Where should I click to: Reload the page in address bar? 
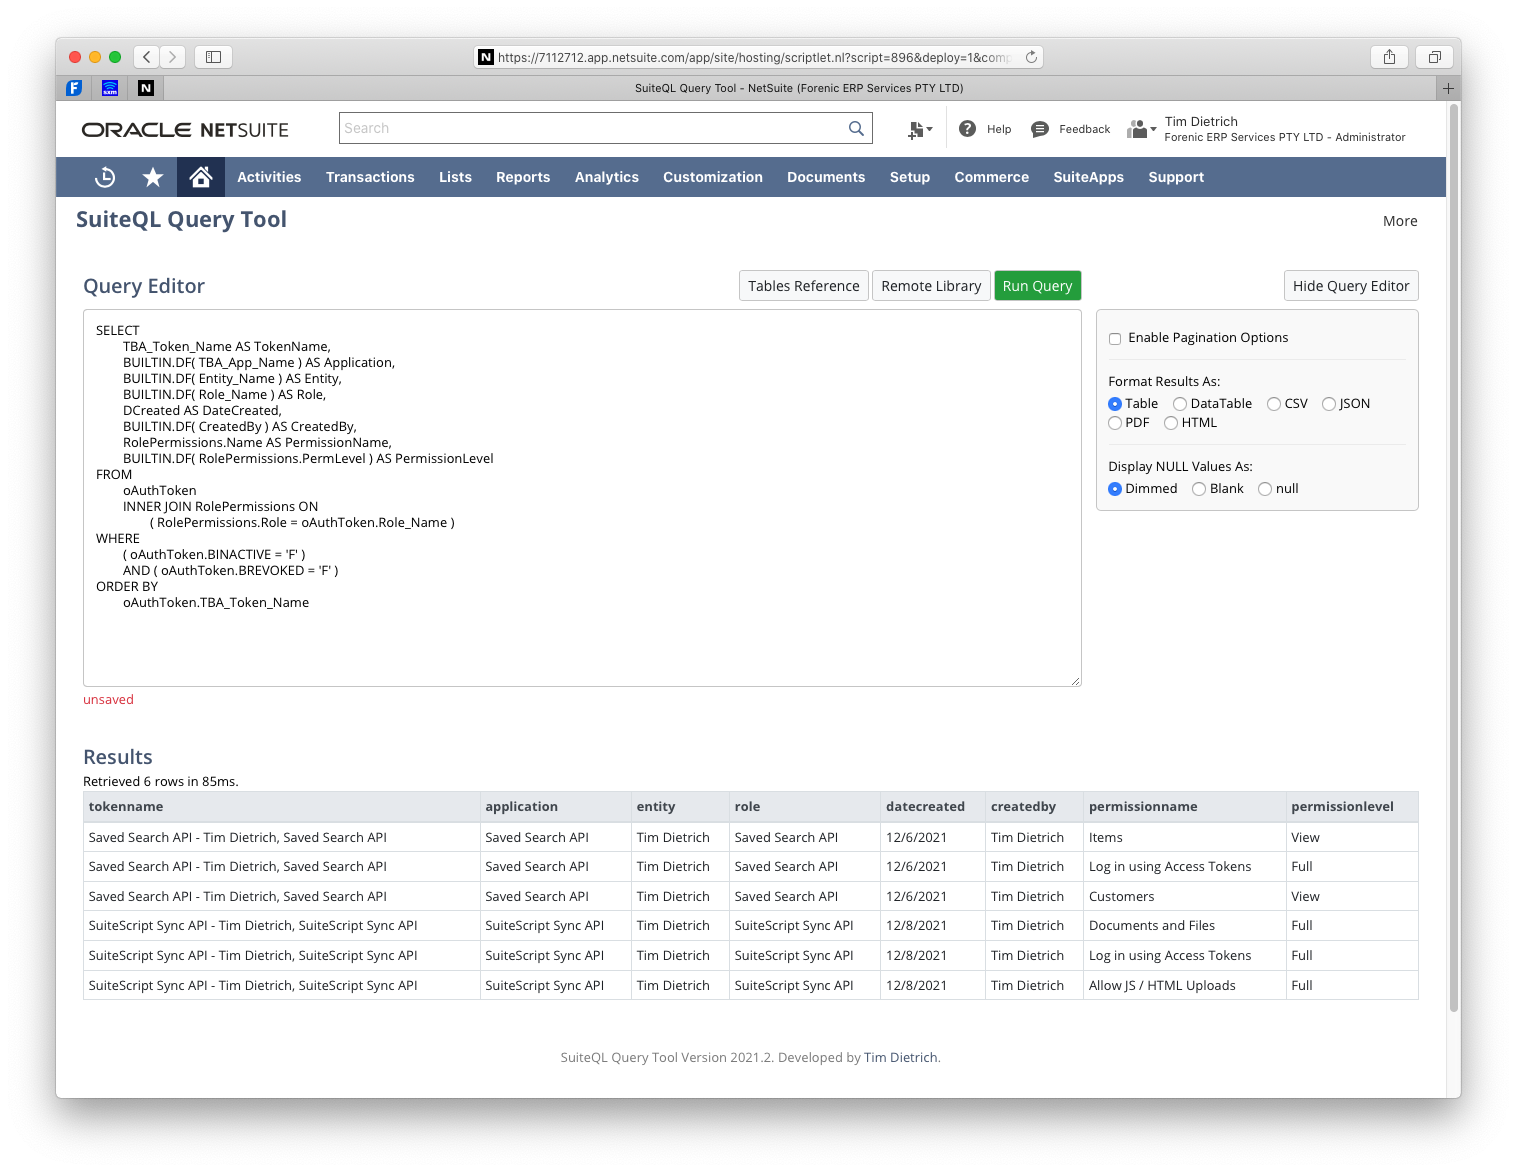[x=1031, y=57]
